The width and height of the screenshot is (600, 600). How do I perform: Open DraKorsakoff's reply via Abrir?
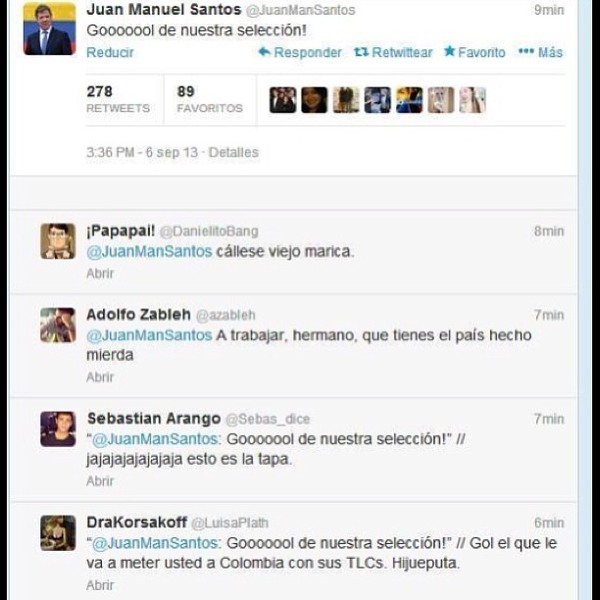point(100,585)
